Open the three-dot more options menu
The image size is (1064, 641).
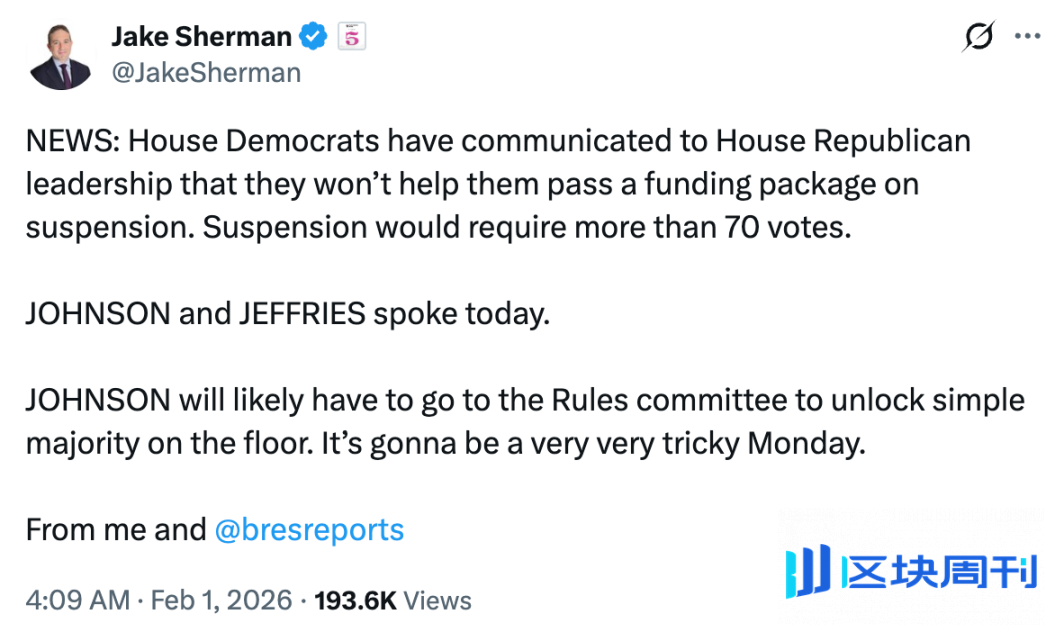point(1027,36)
